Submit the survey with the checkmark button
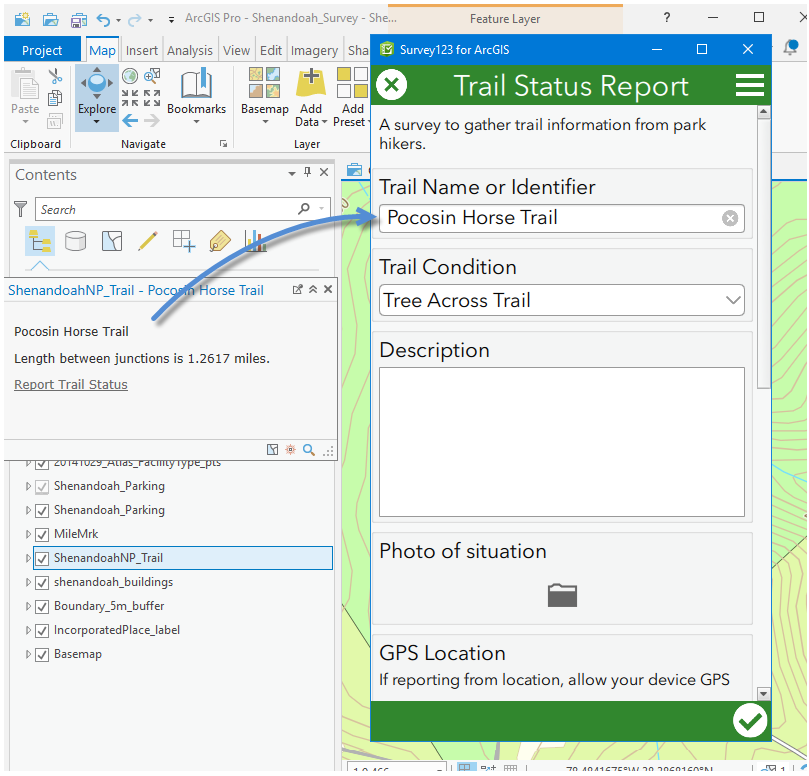Viewport: 809px width, 776px height. pyautogui.click(x=750, y=721)
